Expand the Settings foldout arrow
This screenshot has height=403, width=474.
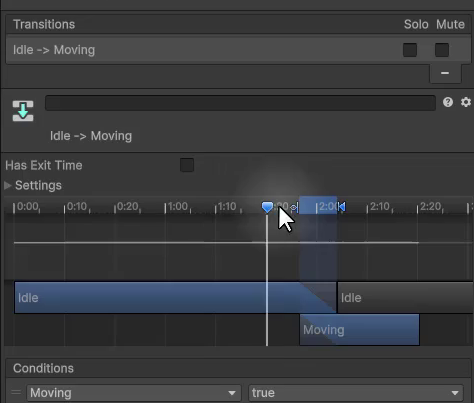click(x=8, y=185)
